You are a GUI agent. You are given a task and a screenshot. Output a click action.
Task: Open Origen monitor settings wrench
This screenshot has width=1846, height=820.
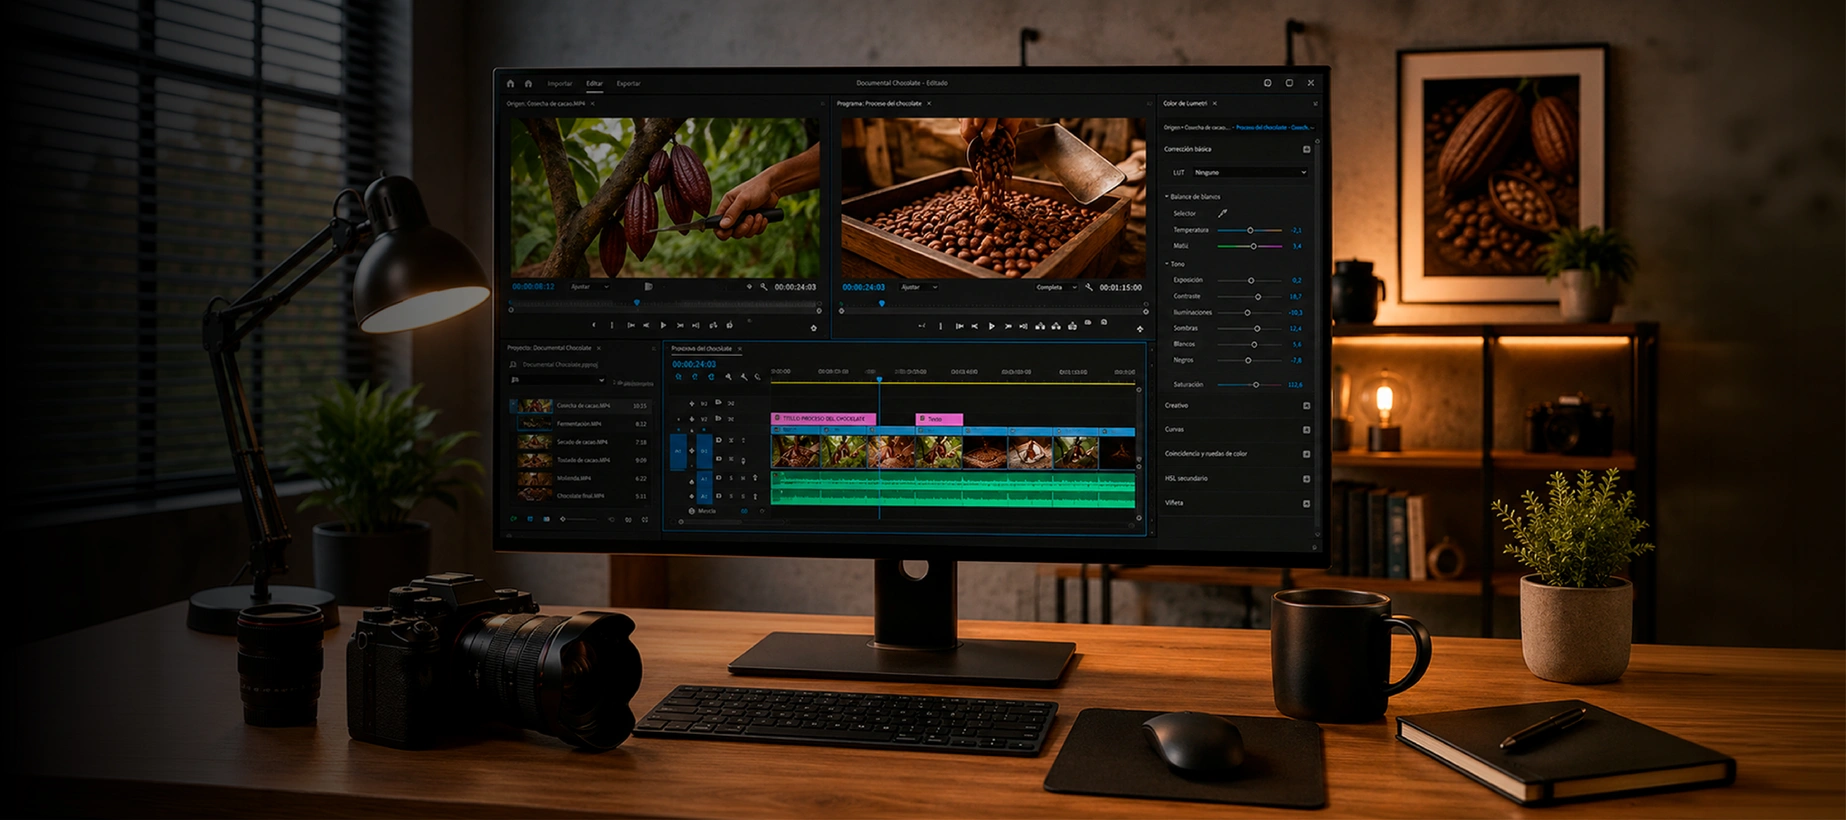coord(764,287)
